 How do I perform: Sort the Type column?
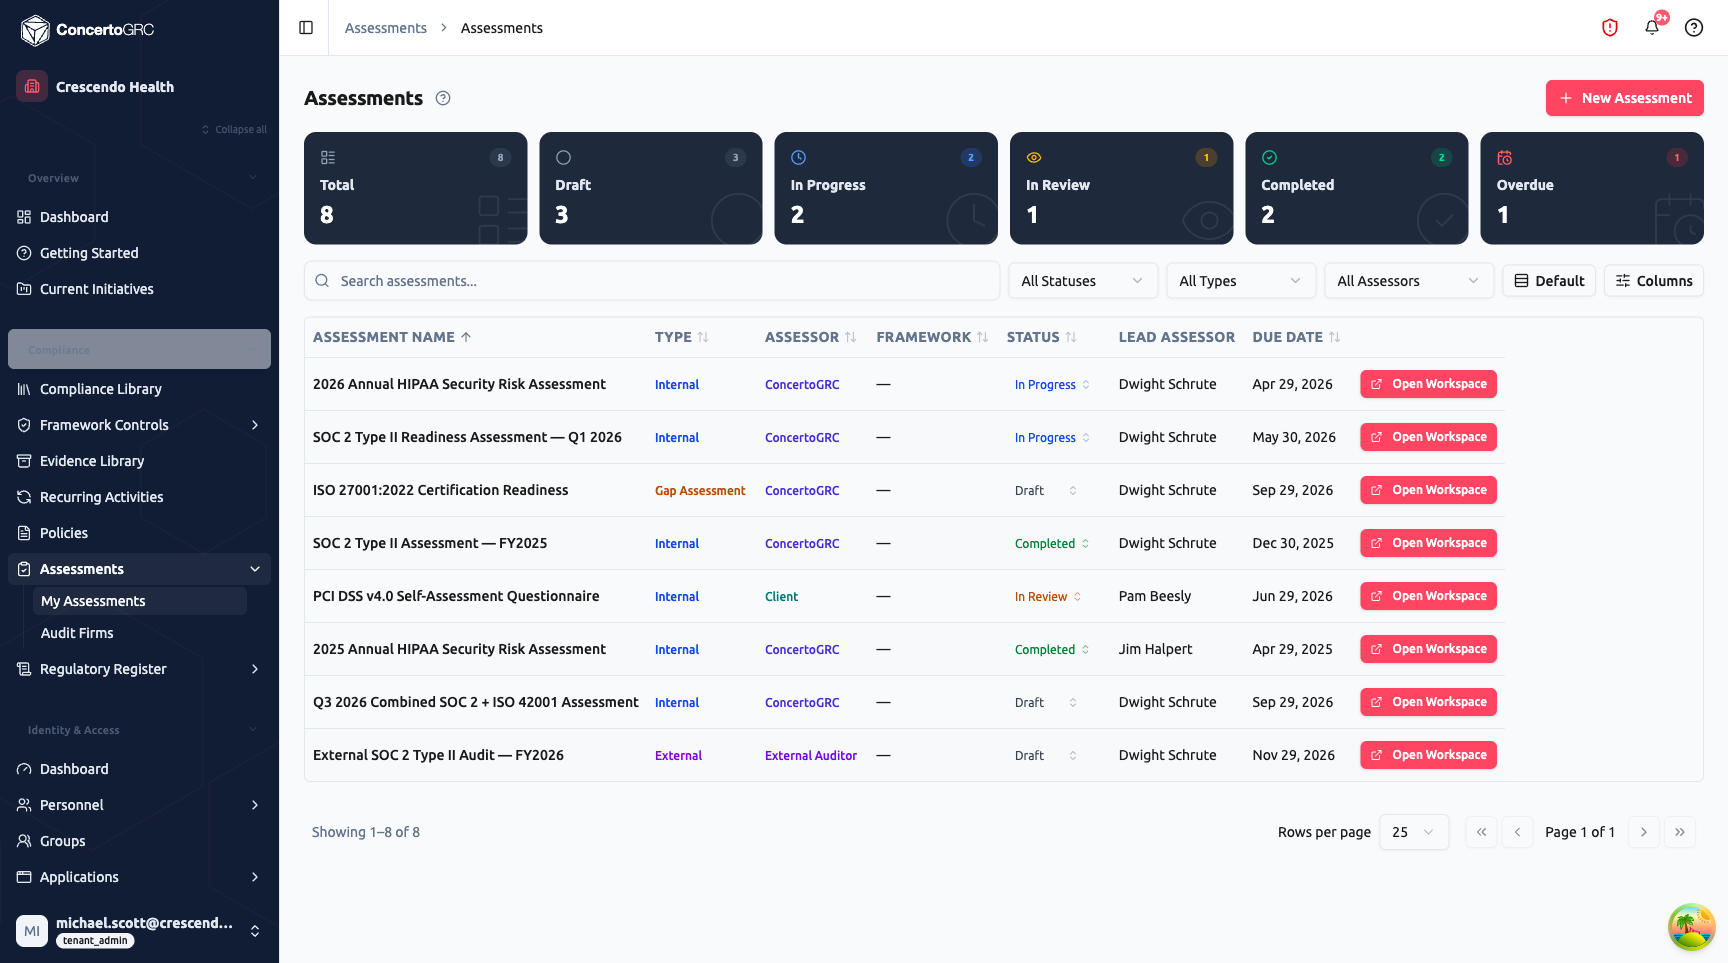(703, 337)
